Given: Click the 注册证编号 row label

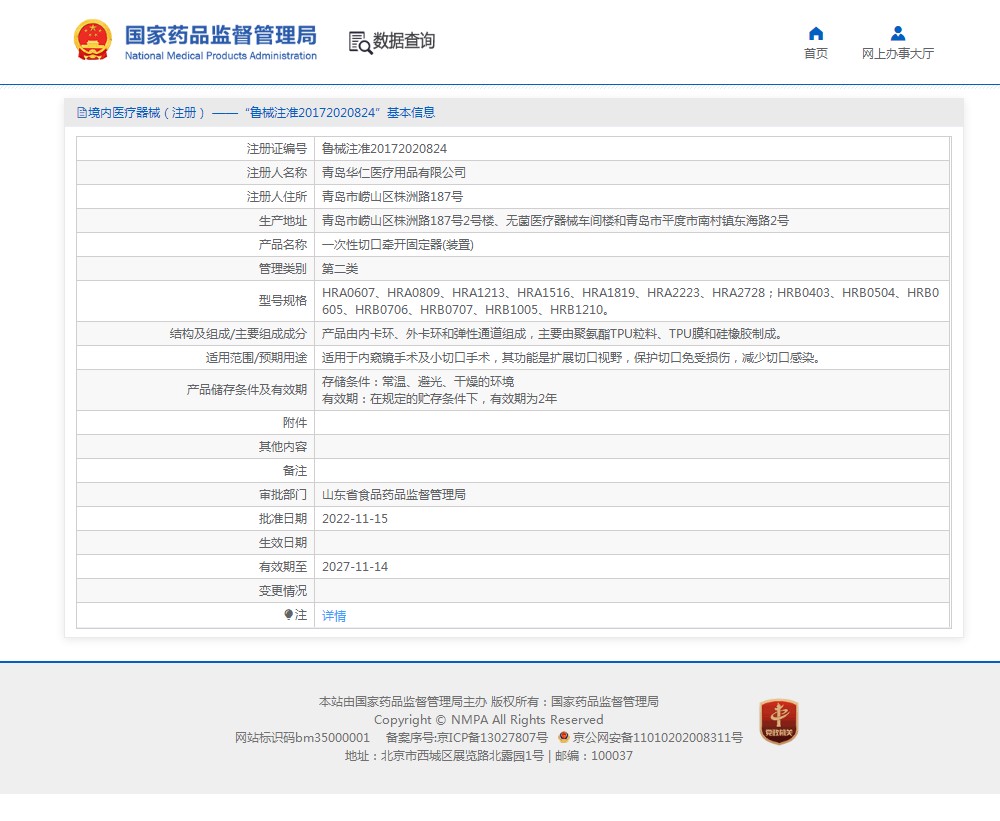Looking at the screenshot, I should pos(277,149).
